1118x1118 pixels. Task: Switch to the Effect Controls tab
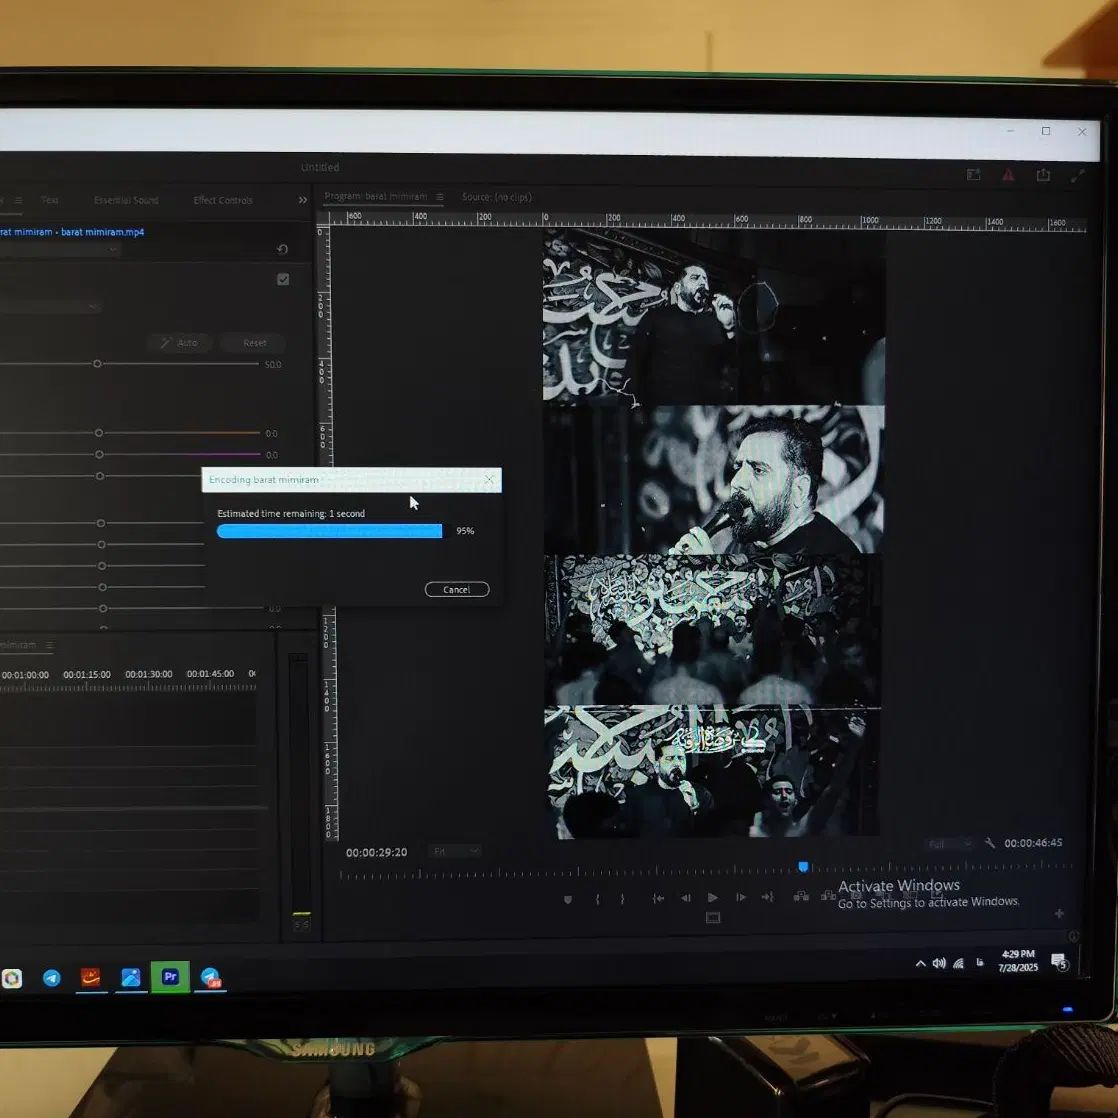point(222,200)
